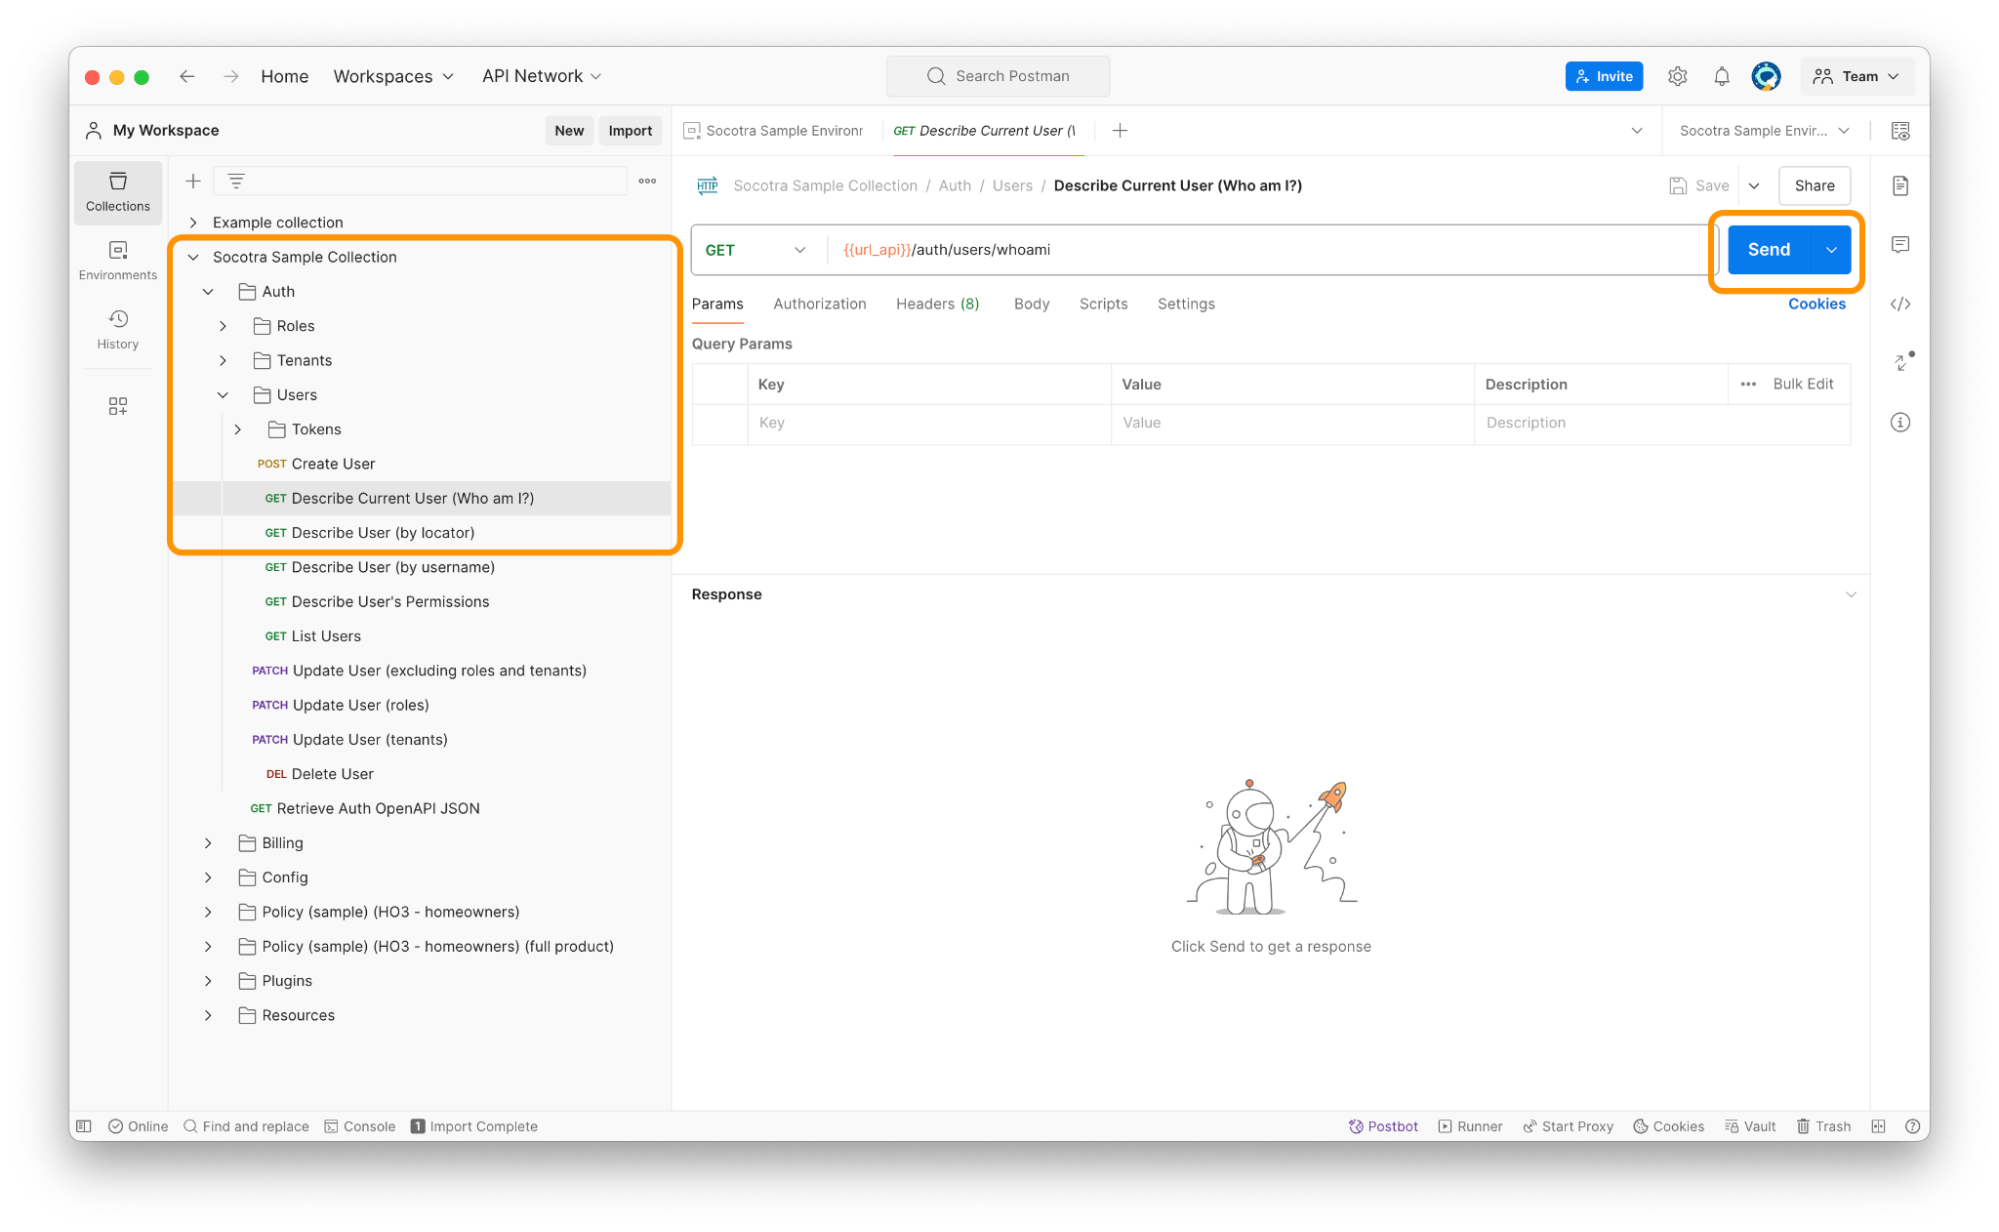This screenshot has height=1232, width=1999.
Task: Open the History sidebar panel
Action: pyautogui.click(x=117, y=329)
